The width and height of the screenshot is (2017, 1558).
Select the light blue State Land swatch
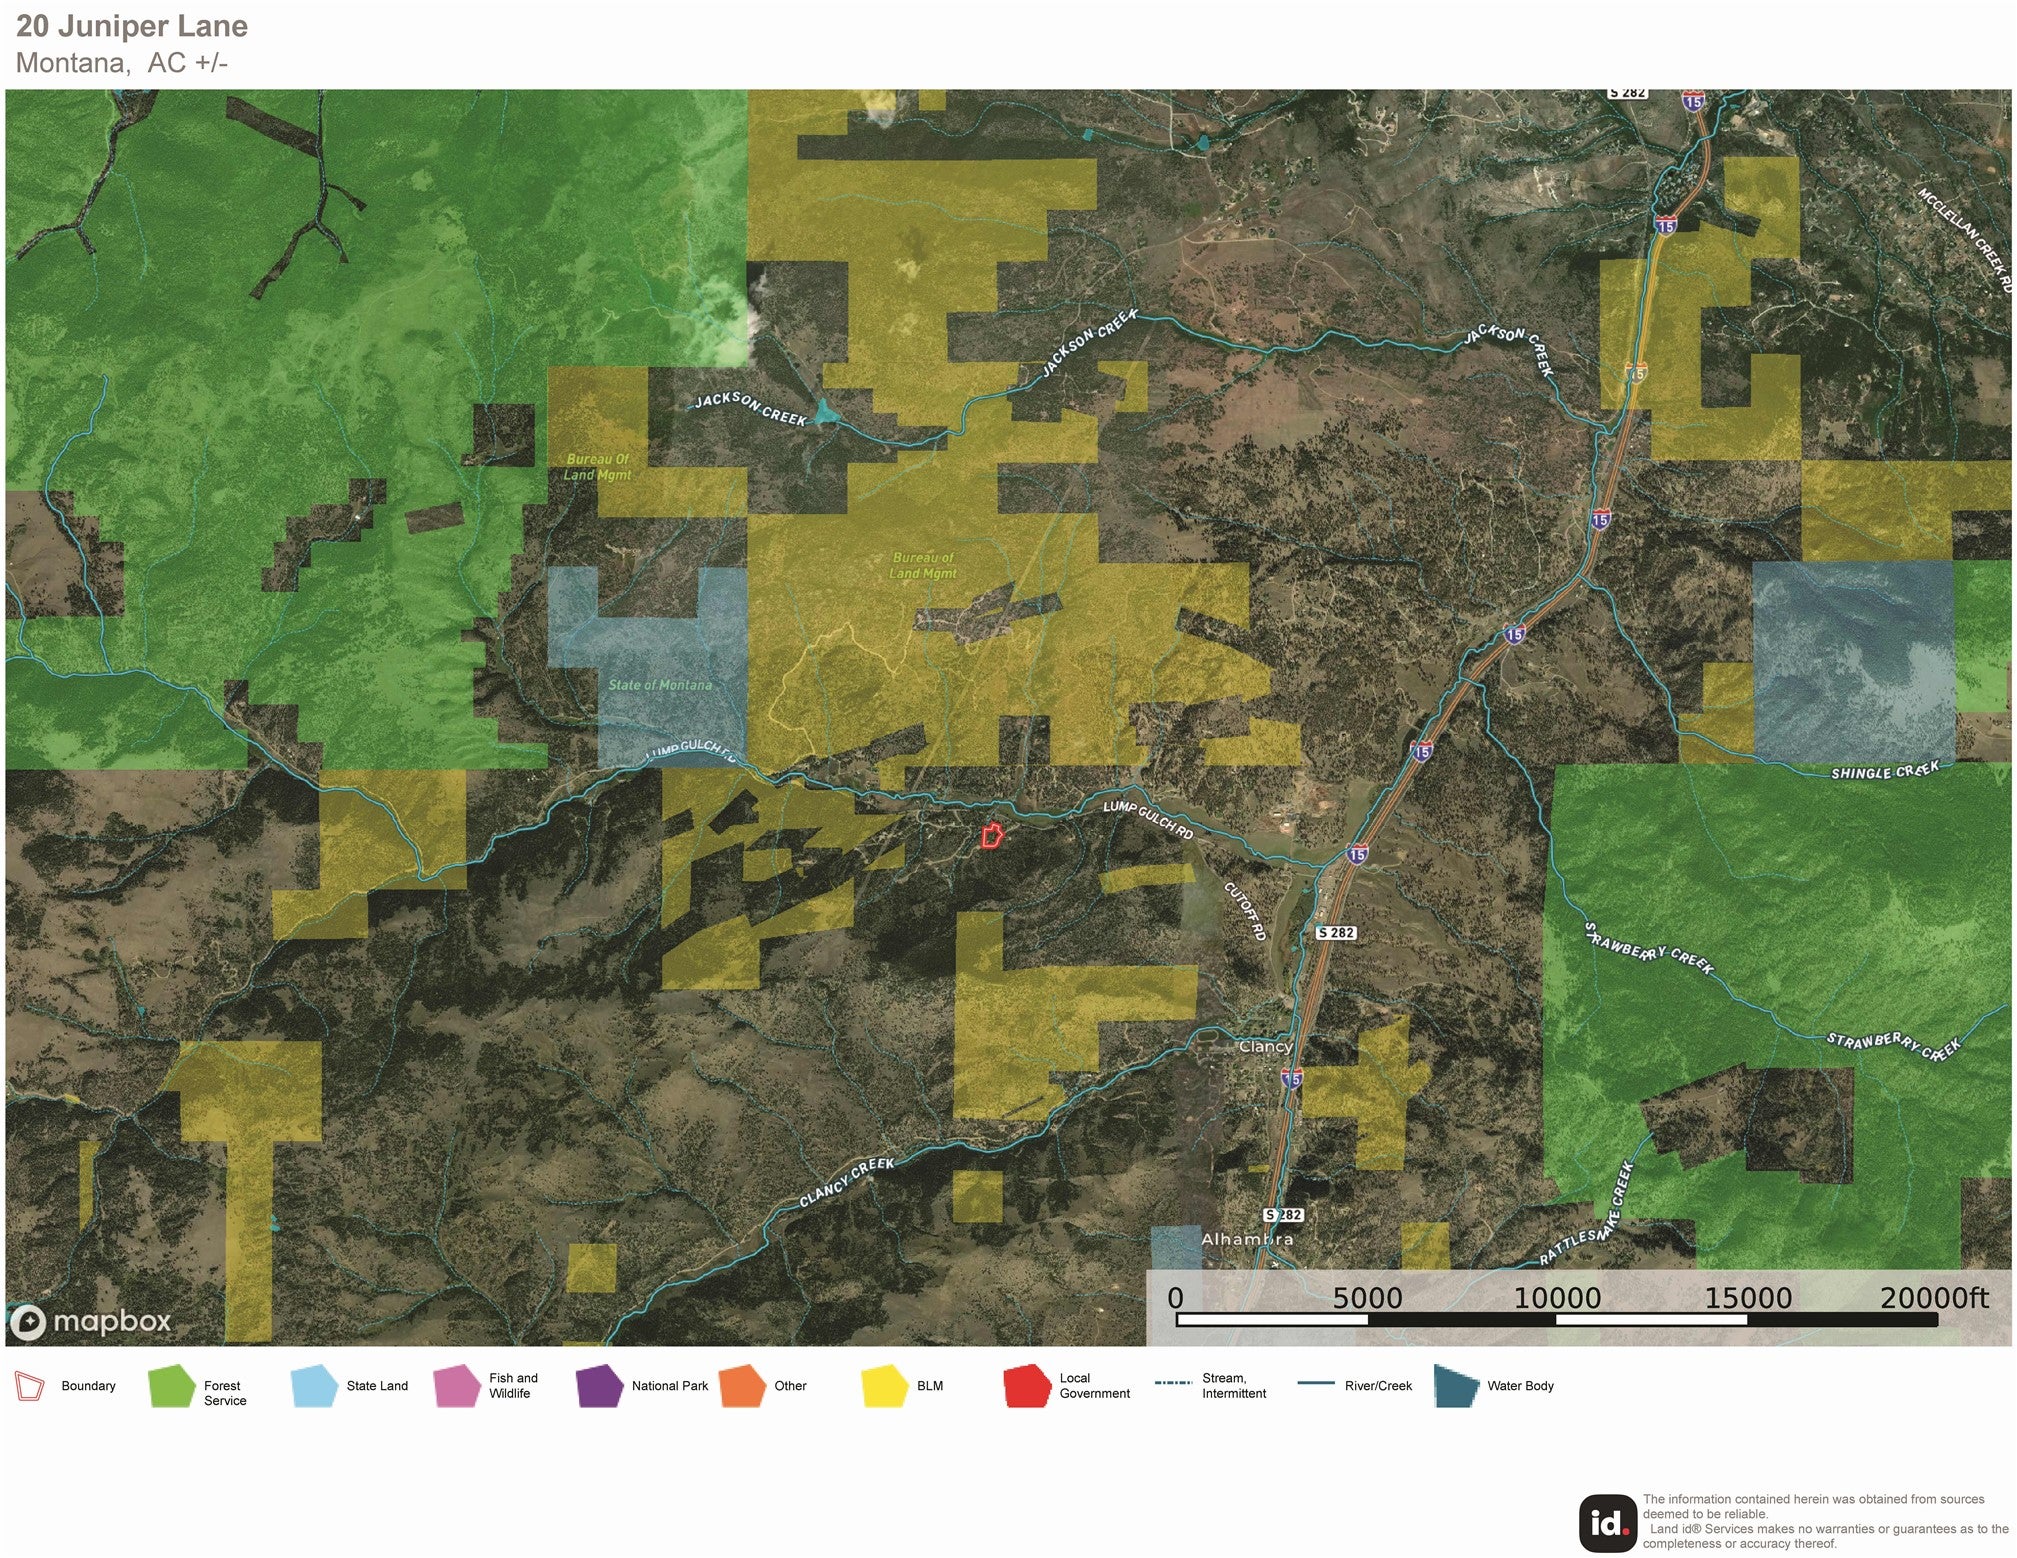(x=314, y=1386)
